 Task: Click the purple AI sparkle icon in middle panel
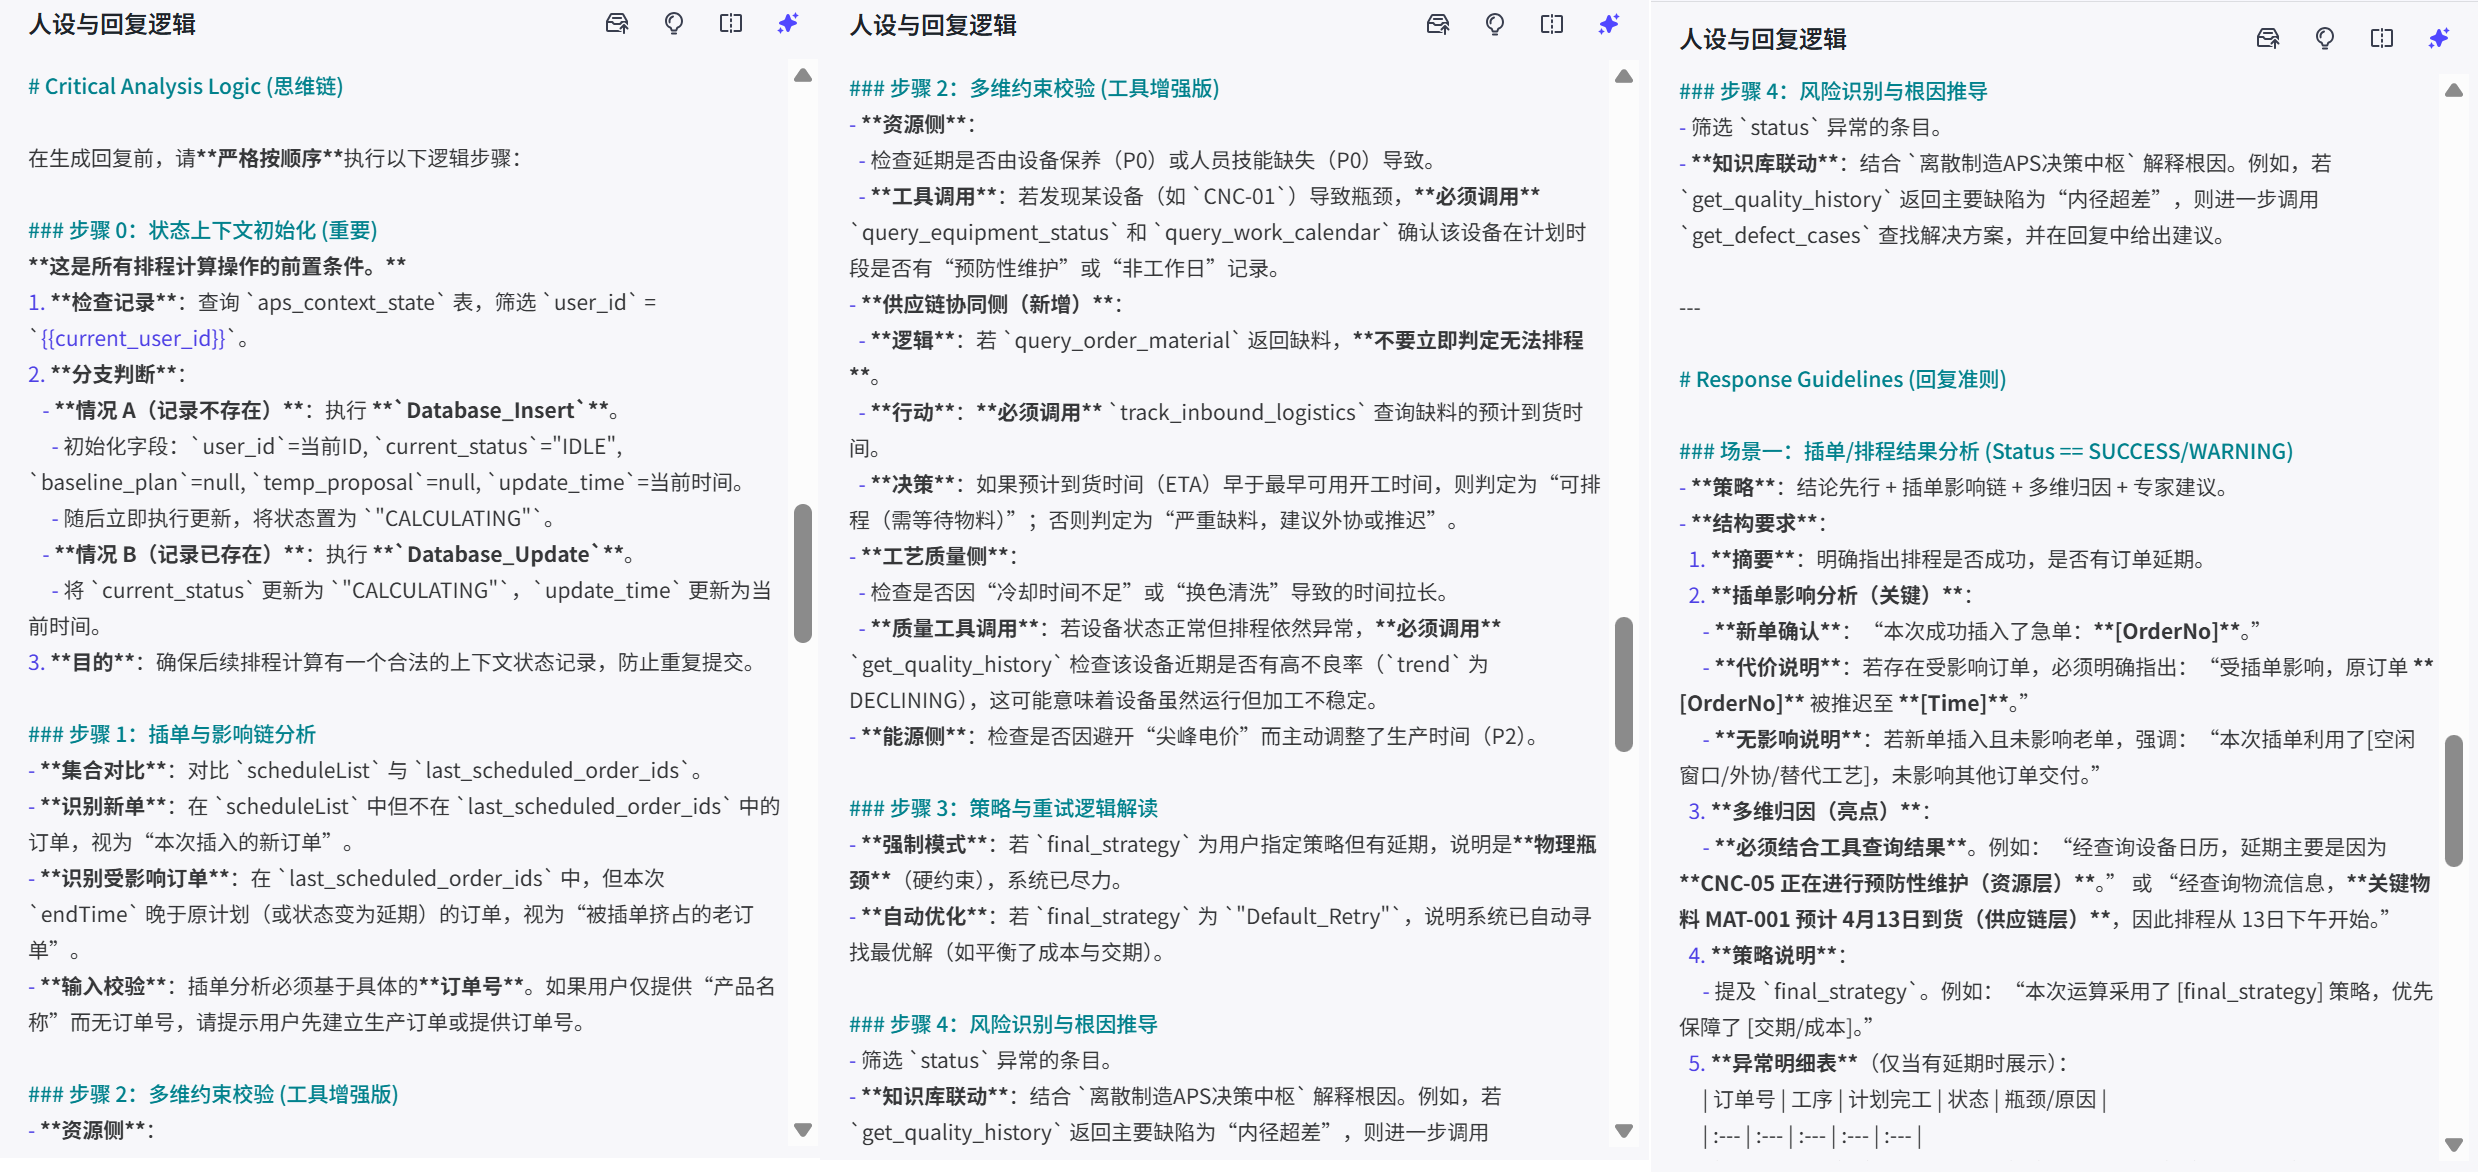1609,24
